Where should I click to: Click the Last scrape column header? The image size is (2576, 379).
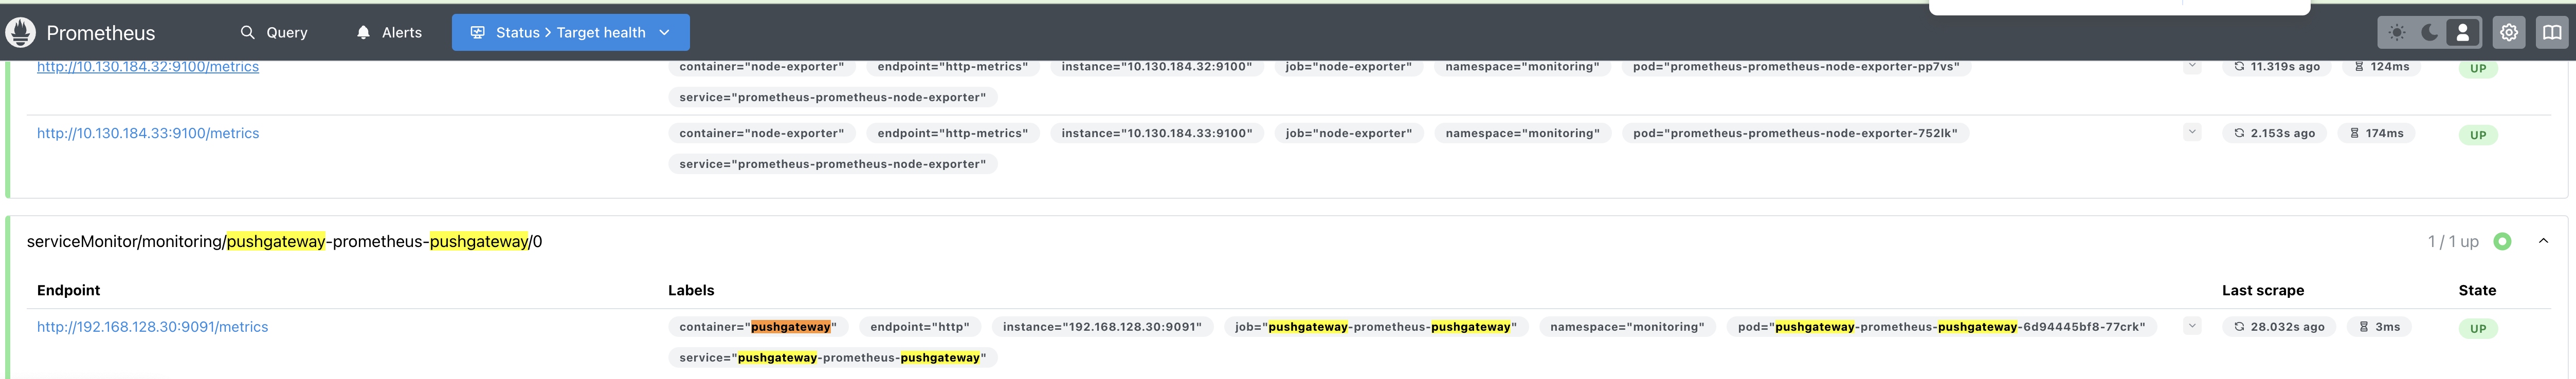(2263, 290)
